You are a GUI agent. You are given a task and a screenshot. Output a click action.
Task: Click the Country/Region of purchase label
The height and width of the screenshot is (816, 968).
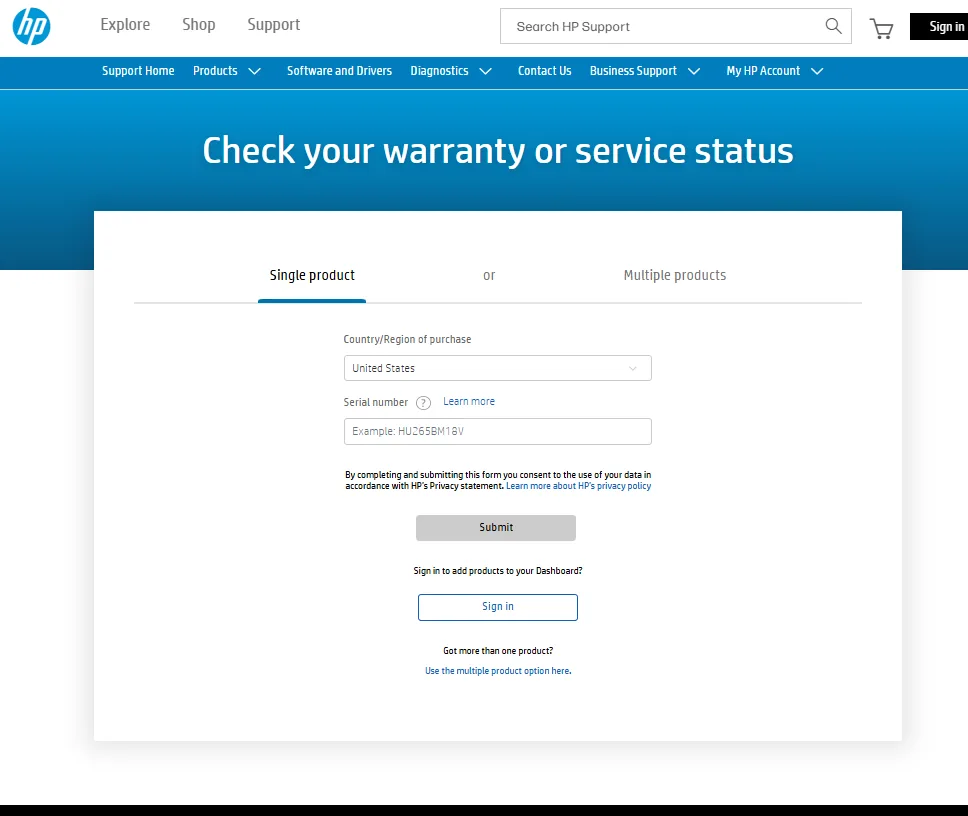pos(407,339)
